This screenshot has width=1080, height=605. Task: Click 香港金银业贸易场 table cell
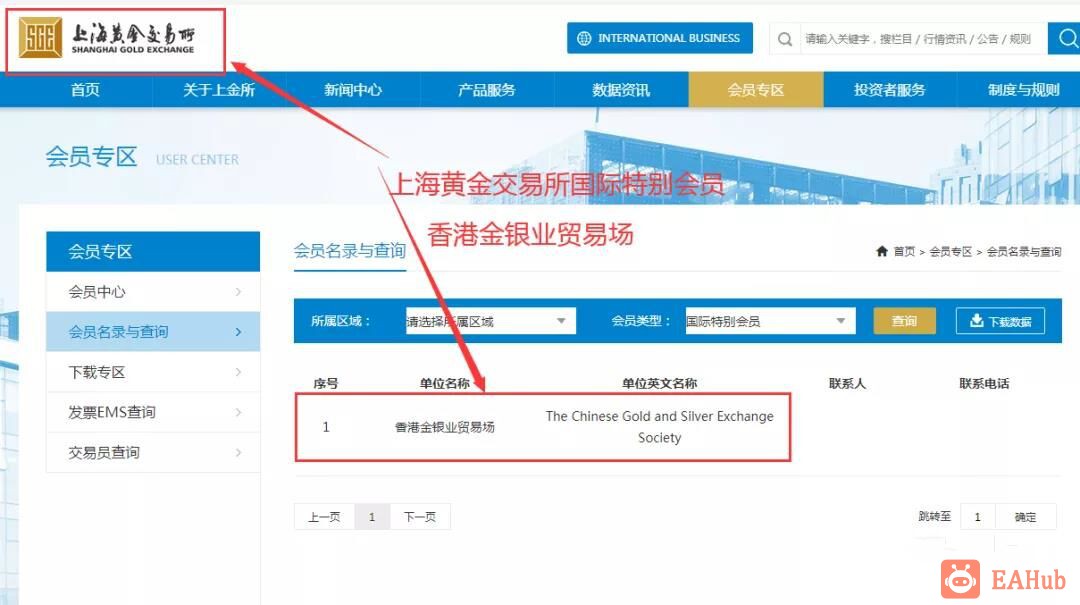445,427
